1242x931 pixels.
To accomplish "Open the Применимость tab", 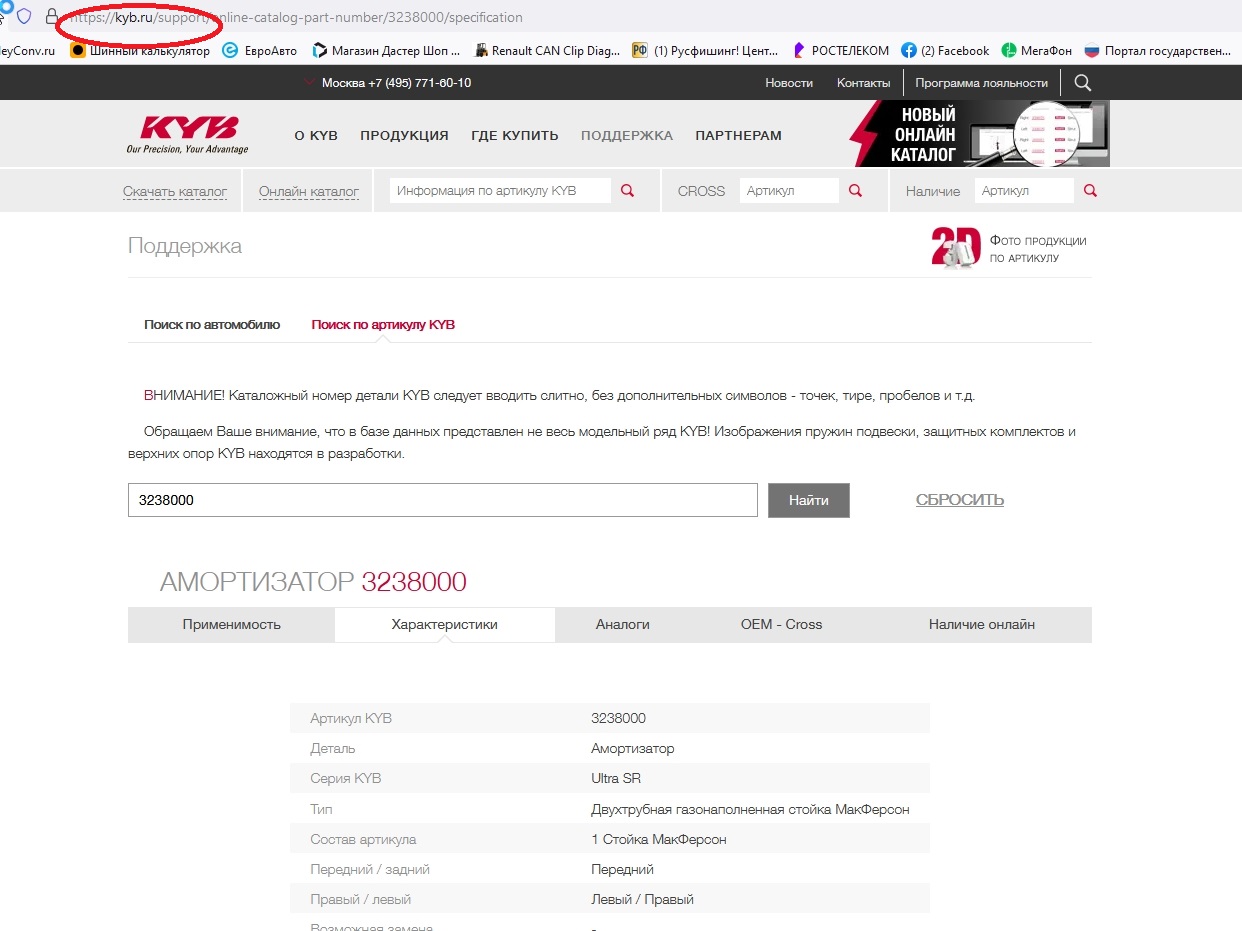I will tap(232, 624).
